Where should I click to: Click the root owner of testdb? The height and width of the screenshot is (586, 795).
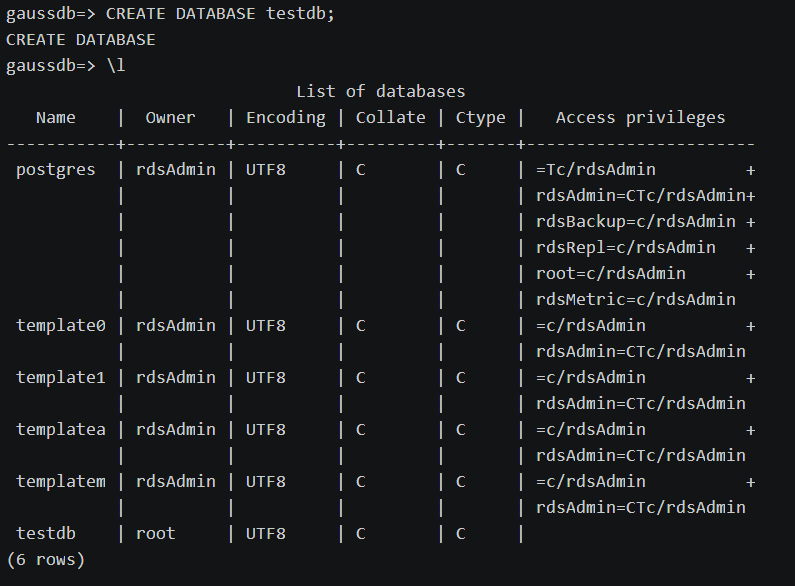coord(155,533)
